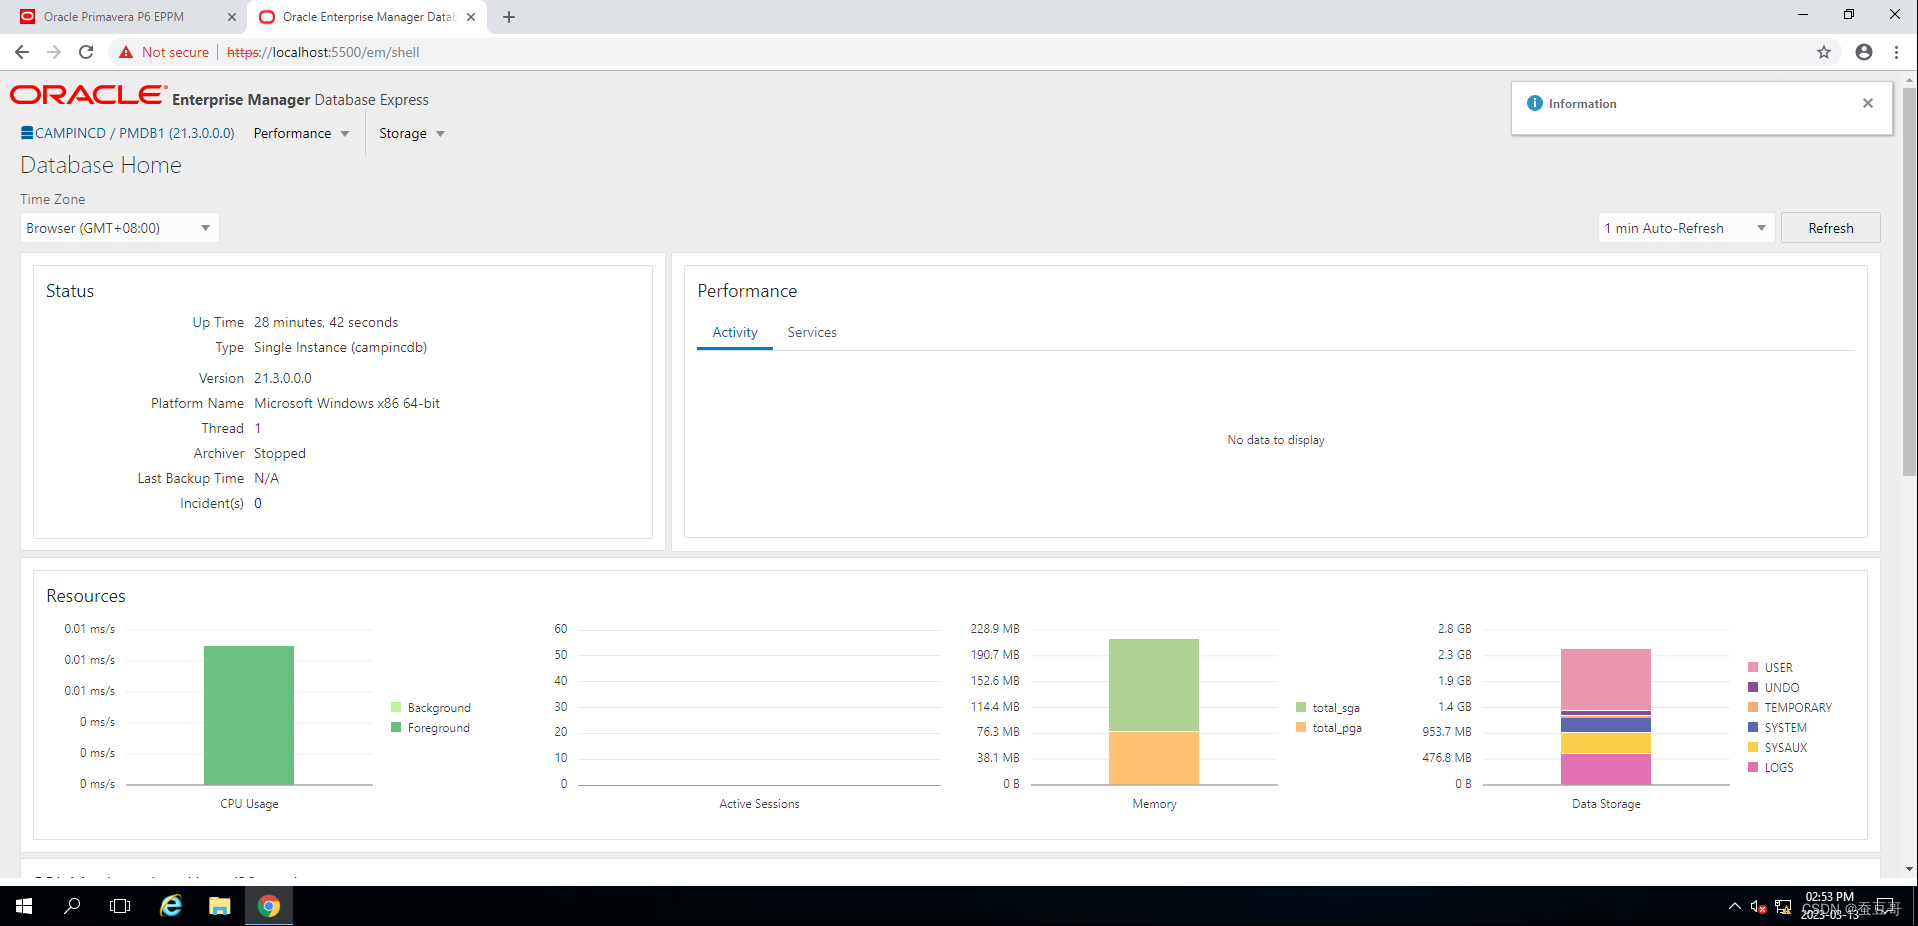Click the 'Single Instance (campincdb)' value

pyautogui.click(x=340, y=347)
